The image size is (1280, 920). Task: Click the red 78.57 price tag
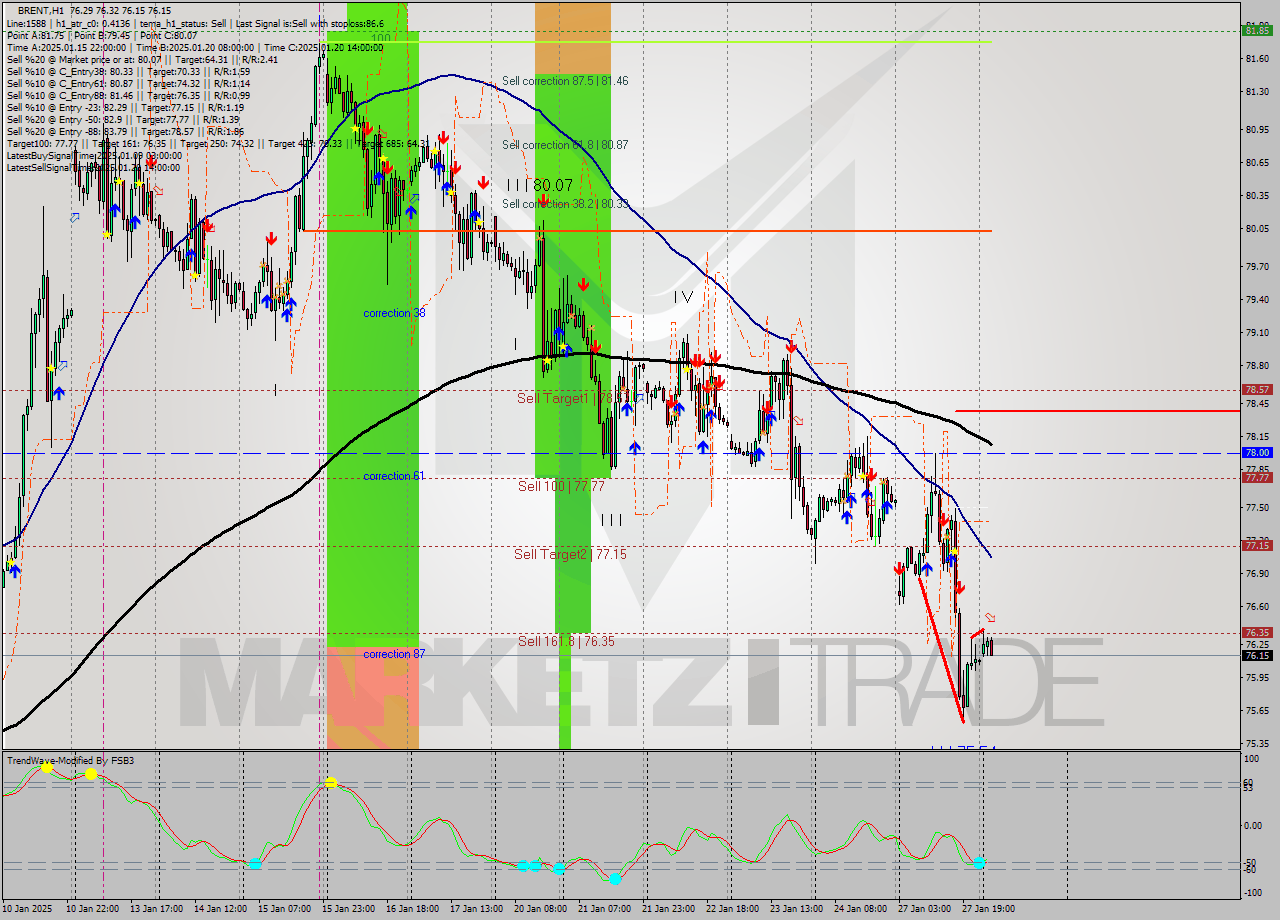click(x=1257, y=390)
